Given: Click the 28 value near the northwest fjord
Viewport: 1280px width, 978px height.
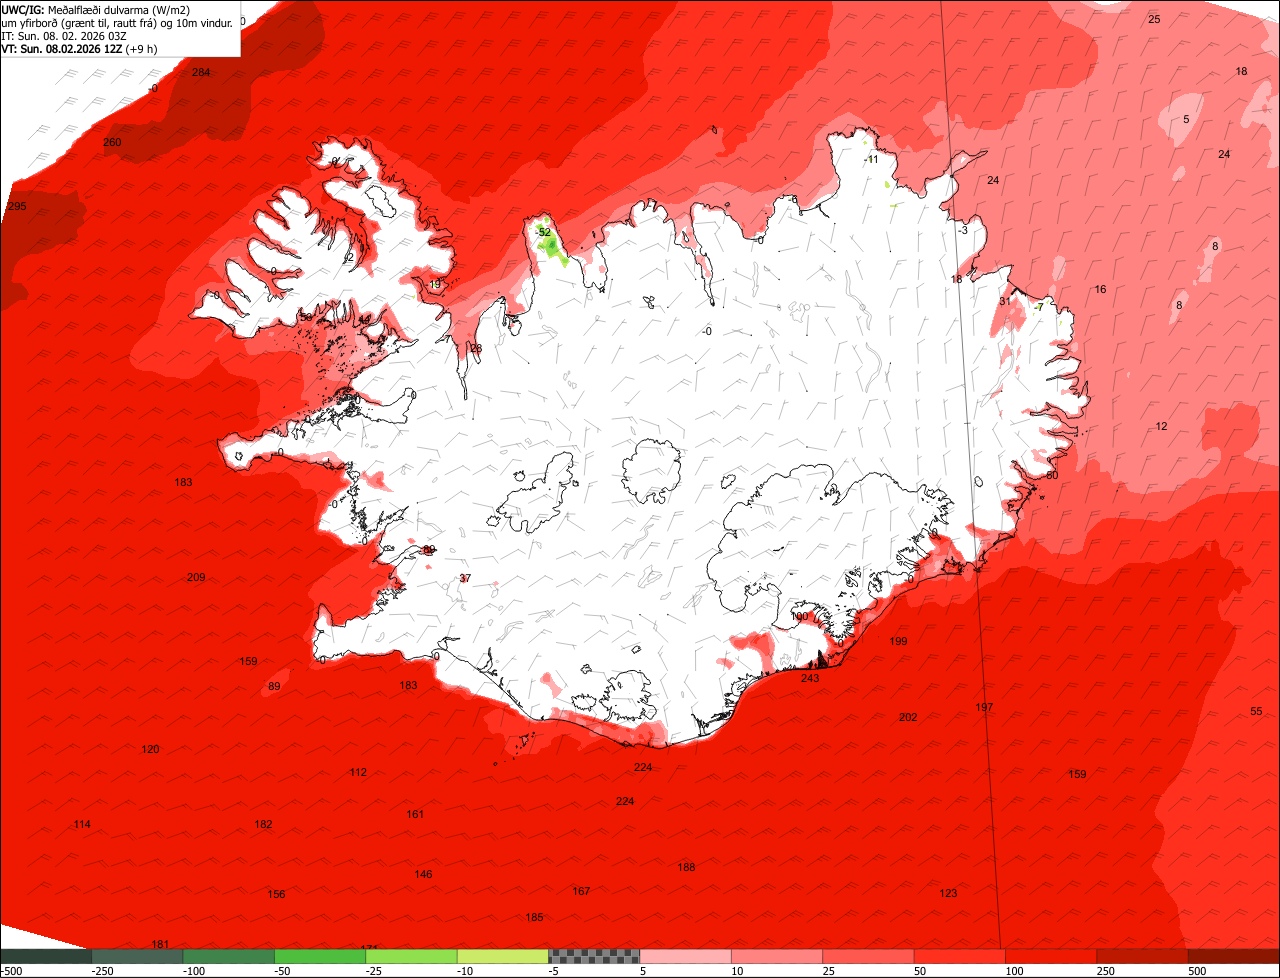Looking at the screenshot, I should click(475, 349).
